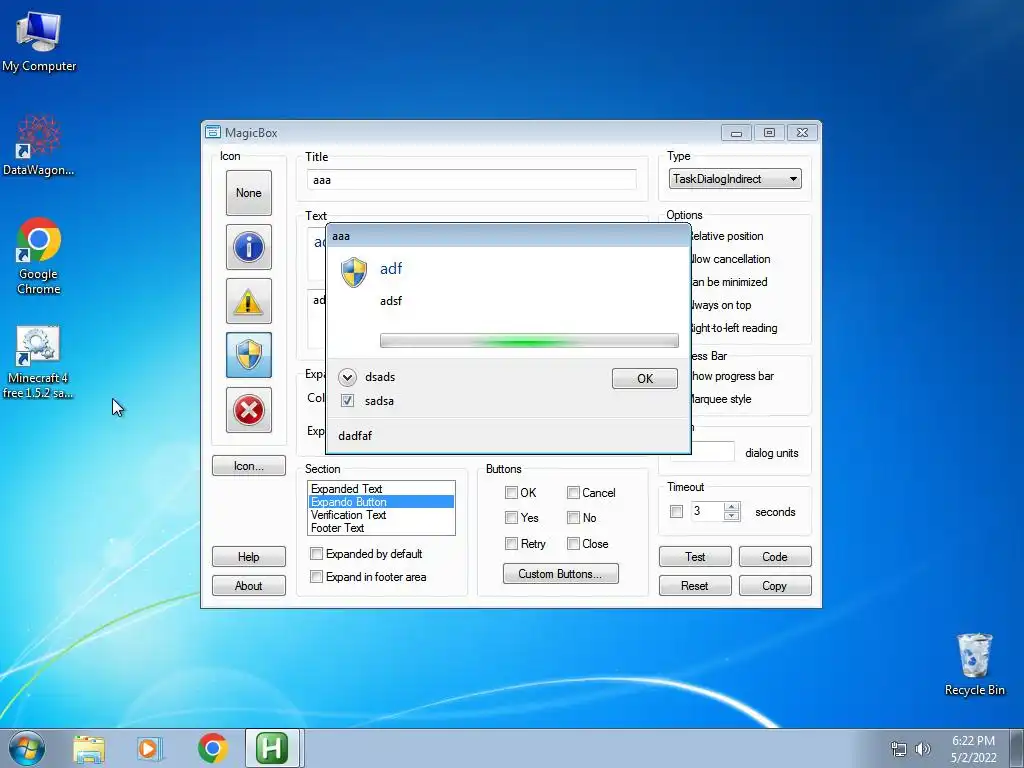Open Windows Media Player from taskbar
Image resolution: width=1024 pixels, height=768 pixels.
(x=150, y=749)
